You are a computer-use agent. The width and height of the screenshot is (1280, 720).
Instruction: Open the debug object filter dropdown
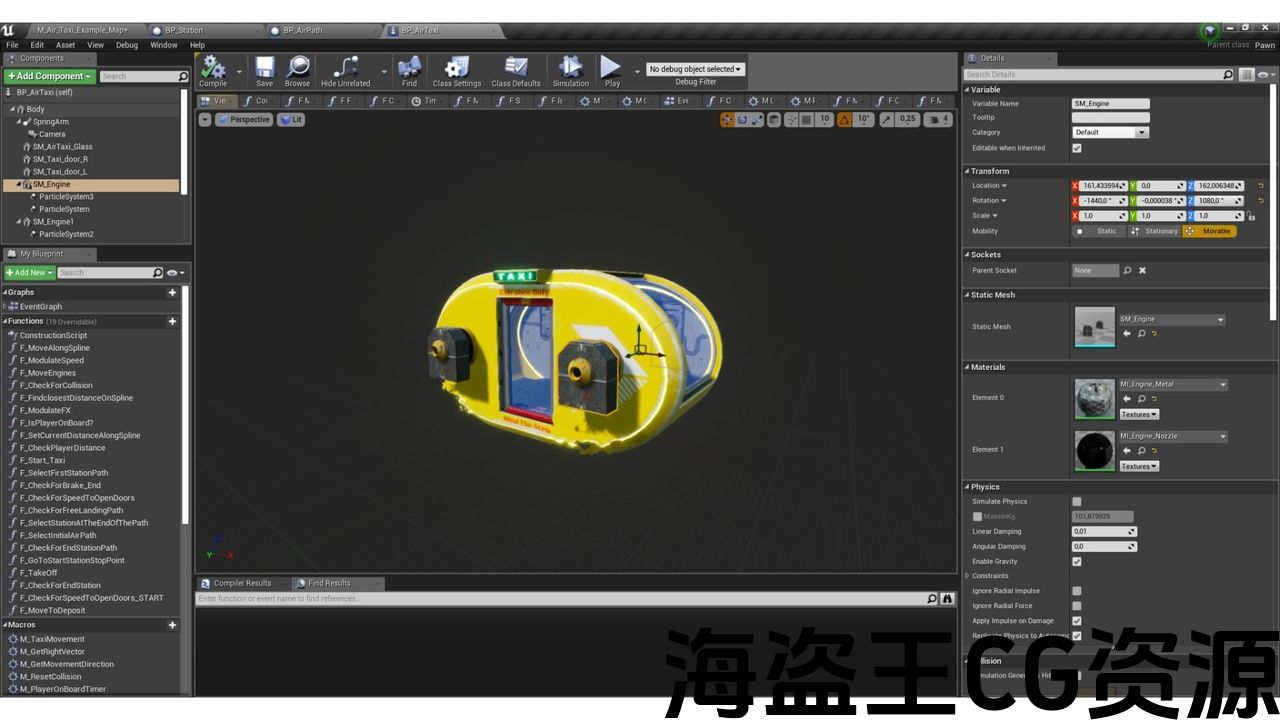click(695, 69)
